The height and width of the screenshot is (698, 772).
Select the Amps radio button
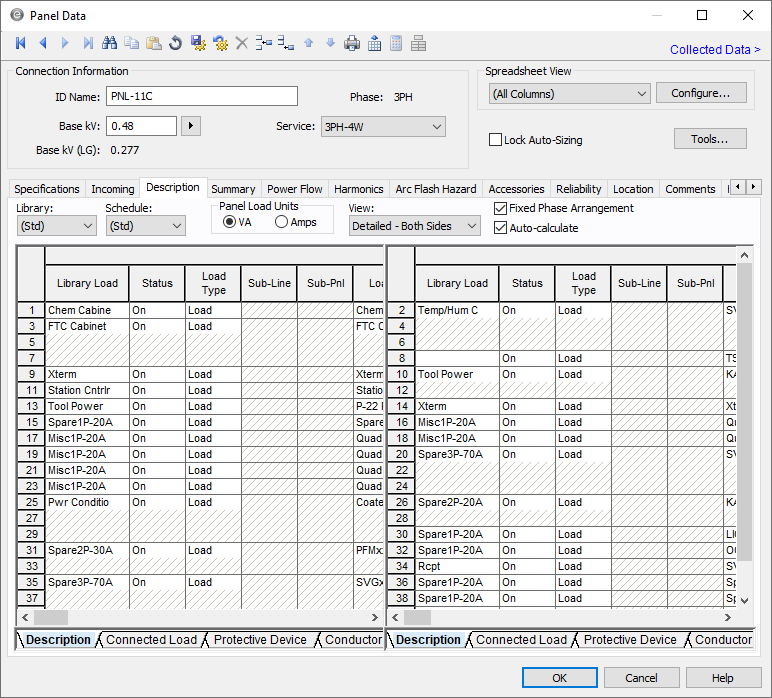tap(281, 222)
